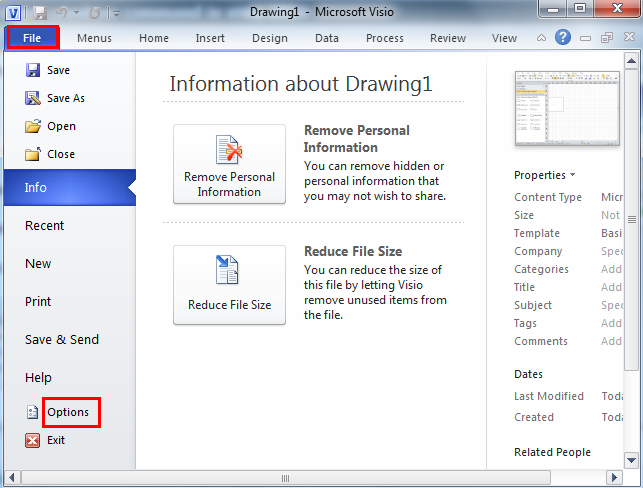643x488 pixels.
Task: Open Visio Options
Action: (x=68, y=412)
